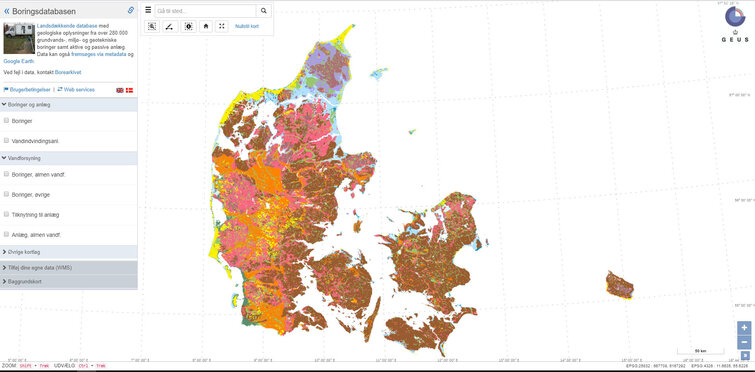Click Bornholm island on the map
This screenshot has width=755, height=372.
[x=620, y=285]
